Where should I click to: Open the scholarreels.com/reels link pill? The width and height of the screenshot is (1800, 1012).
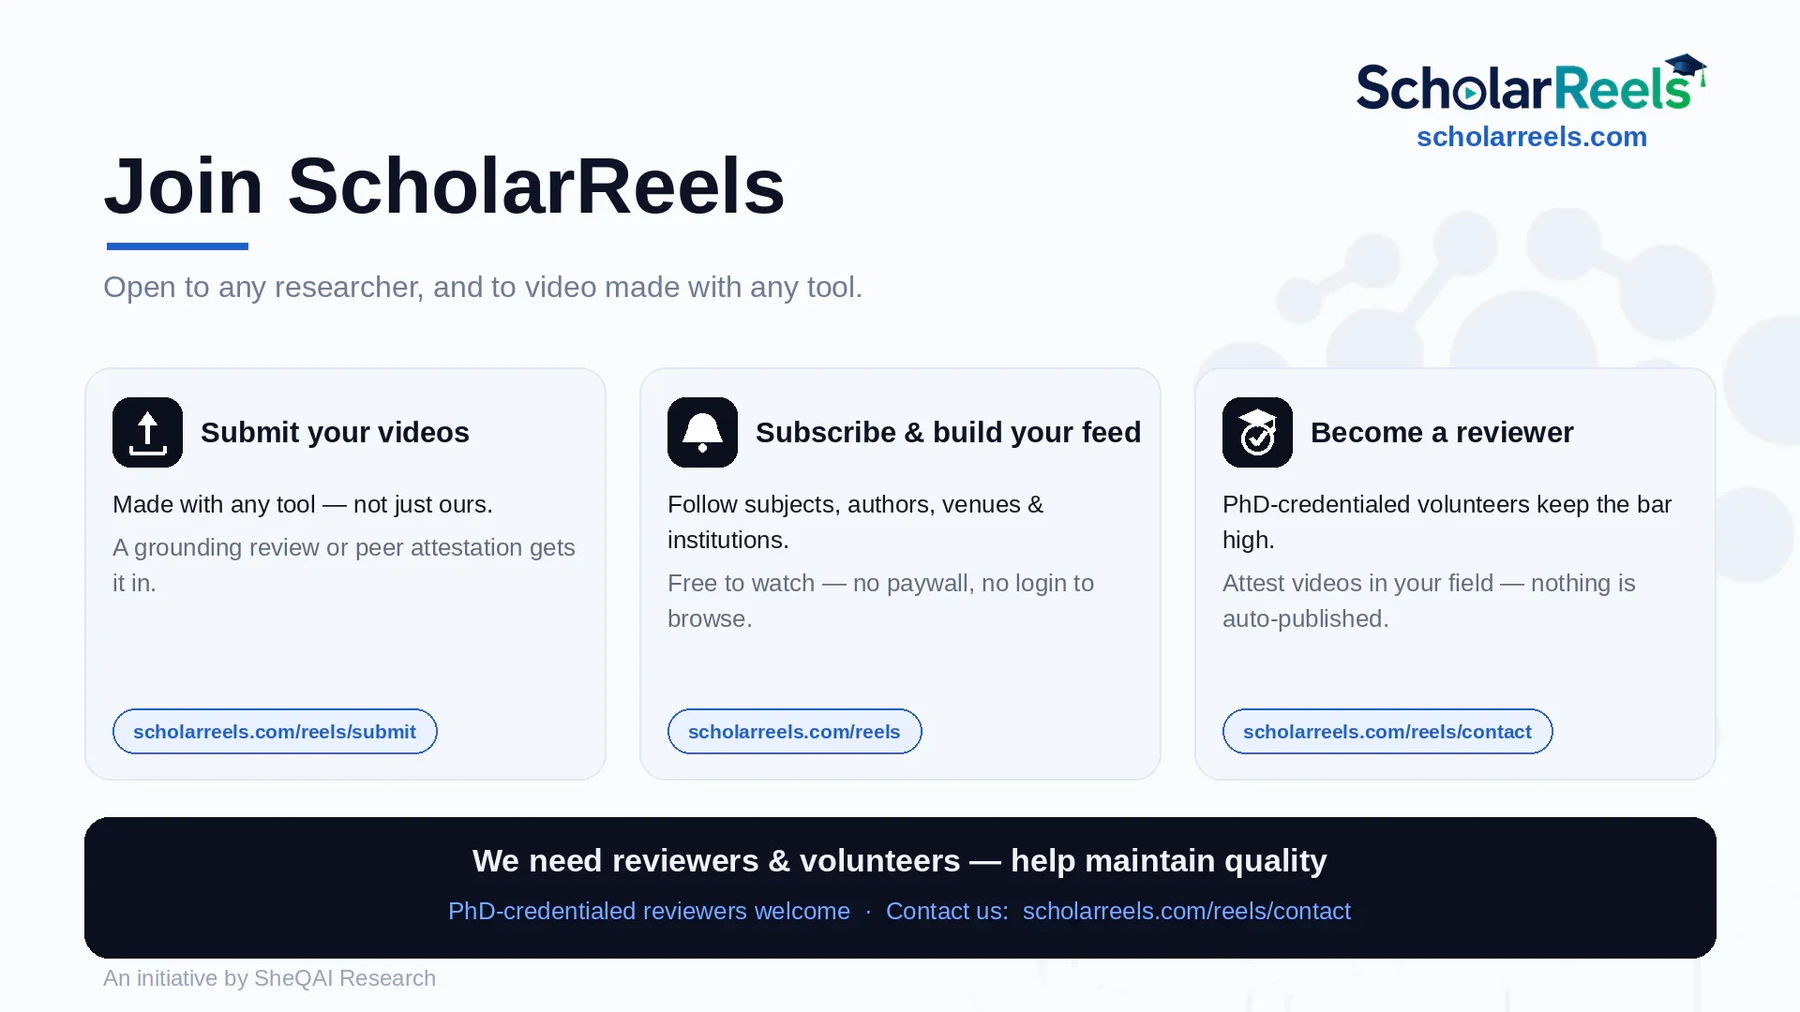pos(794,731)
